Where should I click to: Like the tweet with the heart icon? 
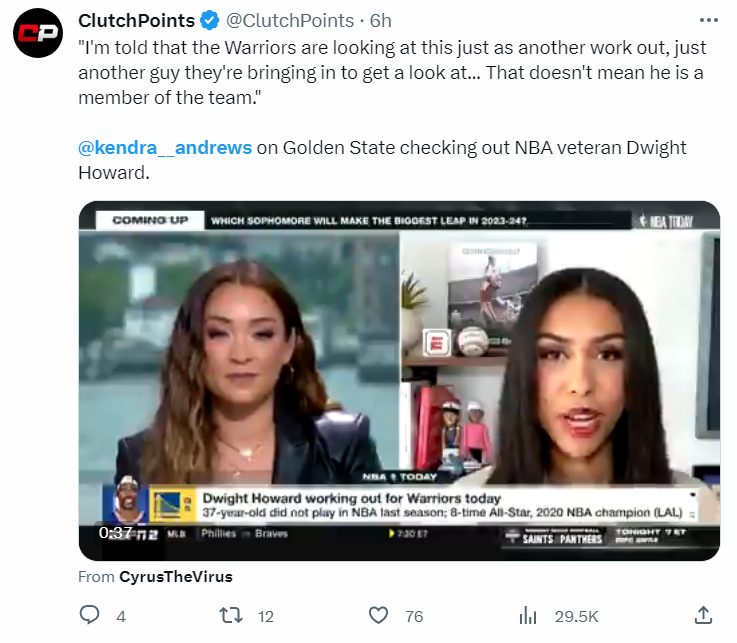[x=379, y=615]
